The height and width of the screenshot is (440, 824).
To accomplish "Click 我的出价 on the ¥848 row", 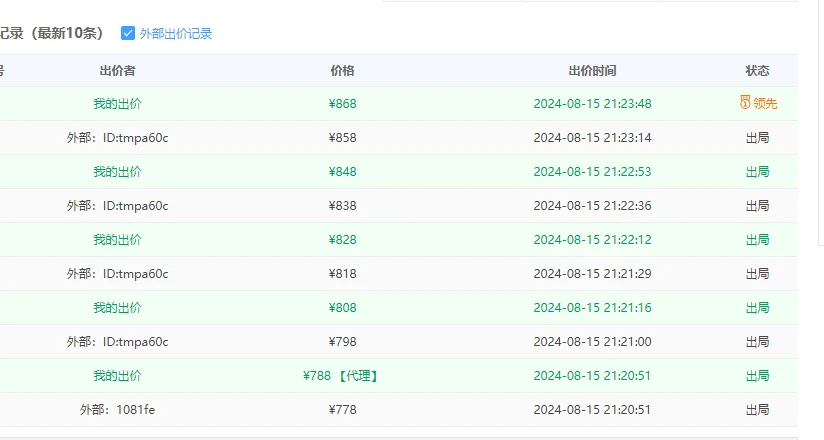I will pyautogui.click(x=117, y=172).
